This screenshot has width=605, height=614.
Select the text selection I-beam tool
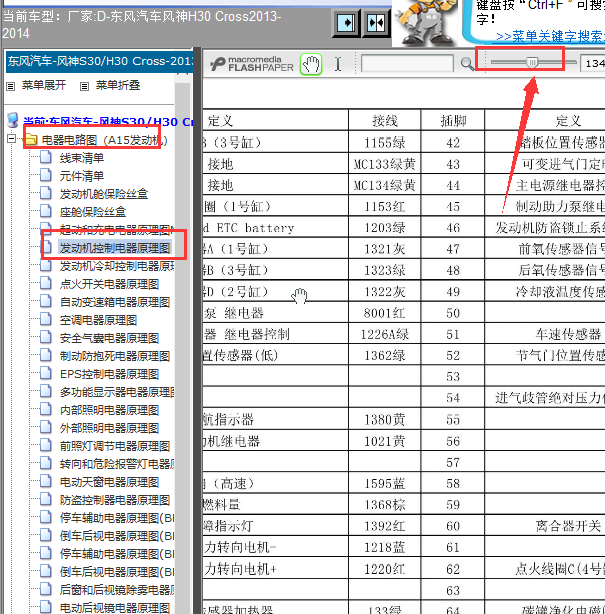(338, 64)
